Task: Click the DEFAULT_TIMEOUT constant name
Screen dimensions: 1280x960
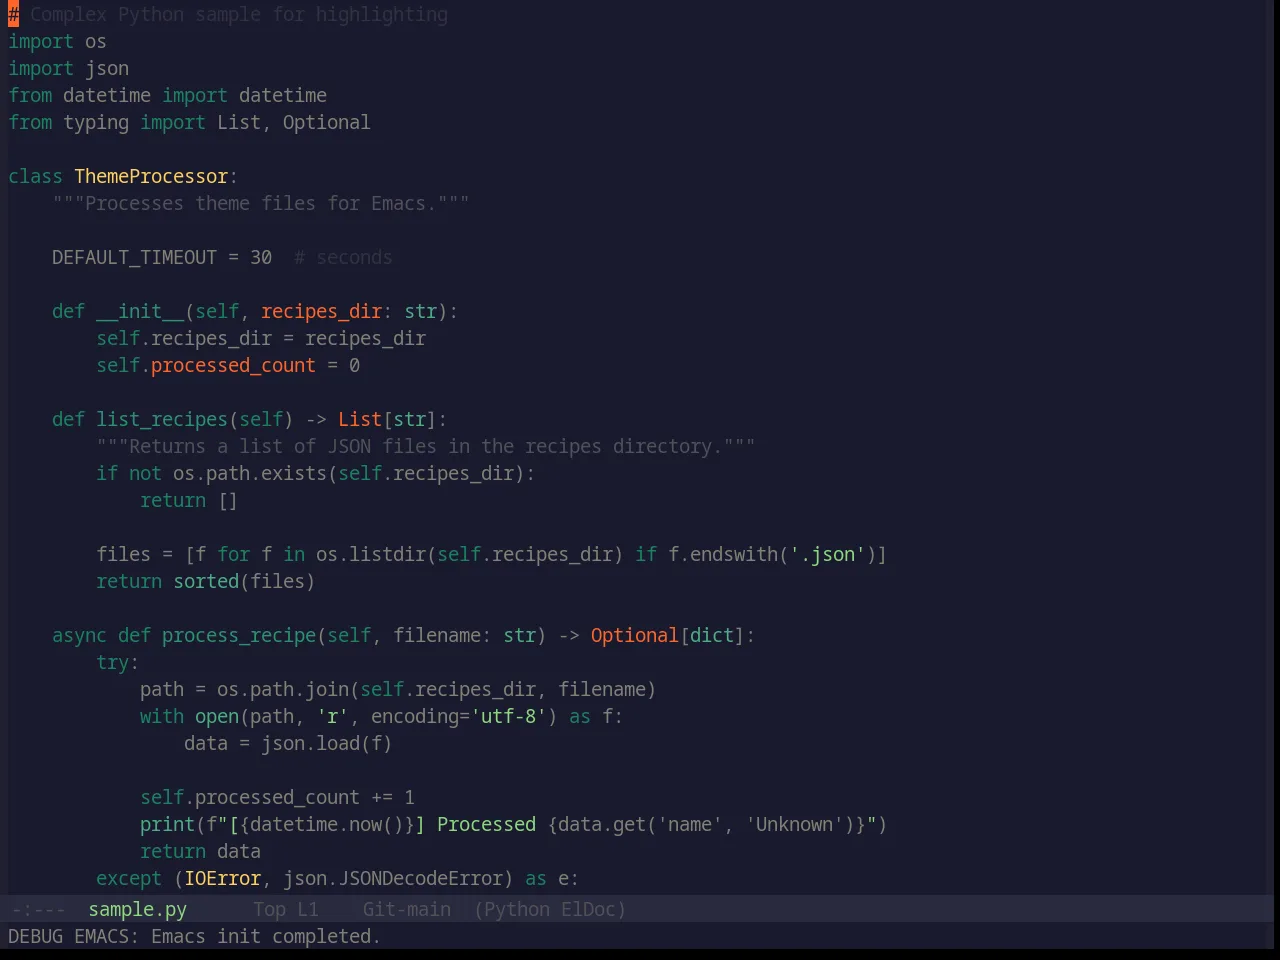Action: click(134, 257)
